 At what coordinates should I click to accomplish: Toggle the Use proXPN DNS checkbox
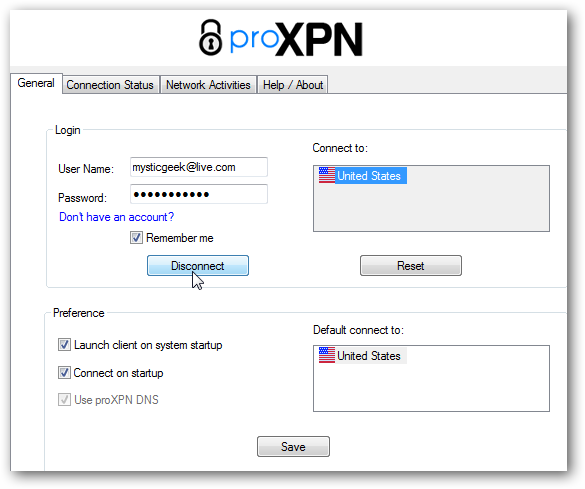pos(64,399)
